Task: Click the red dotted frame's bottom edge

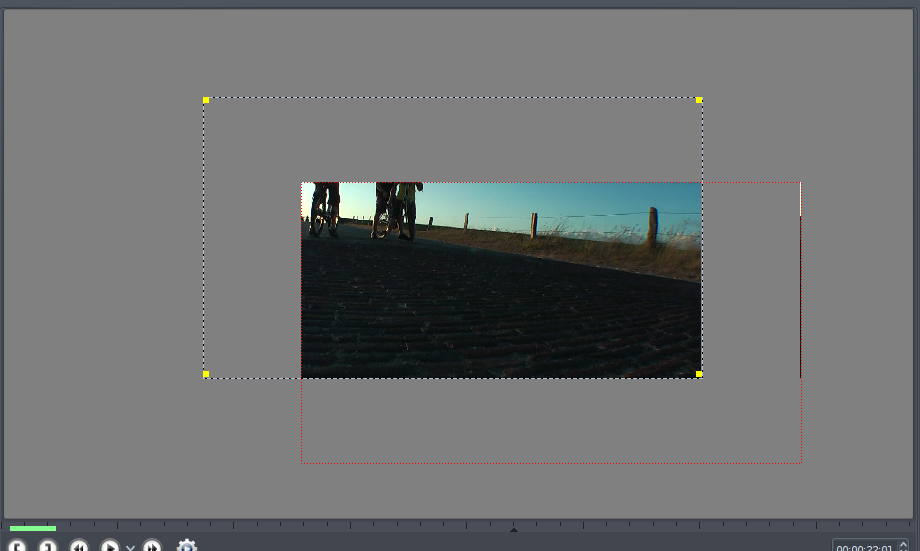Action: tap(550, 463)
